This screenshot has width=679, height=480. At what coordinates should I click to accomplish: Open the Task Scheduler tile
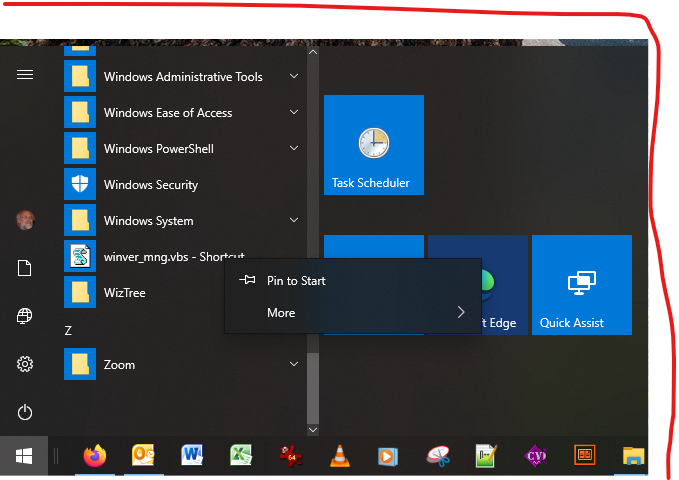374,145
